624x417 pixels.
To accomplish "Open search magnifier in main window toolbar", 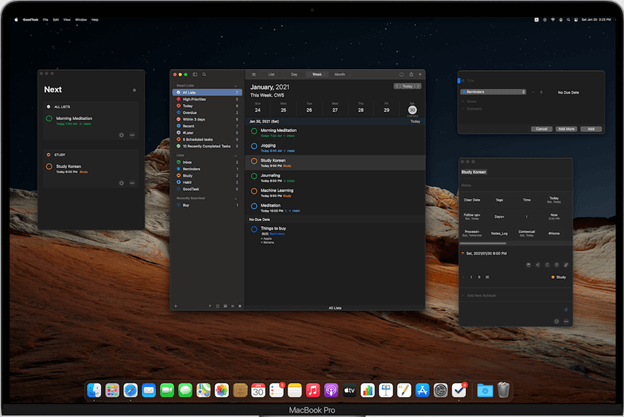I will [204, 74].
